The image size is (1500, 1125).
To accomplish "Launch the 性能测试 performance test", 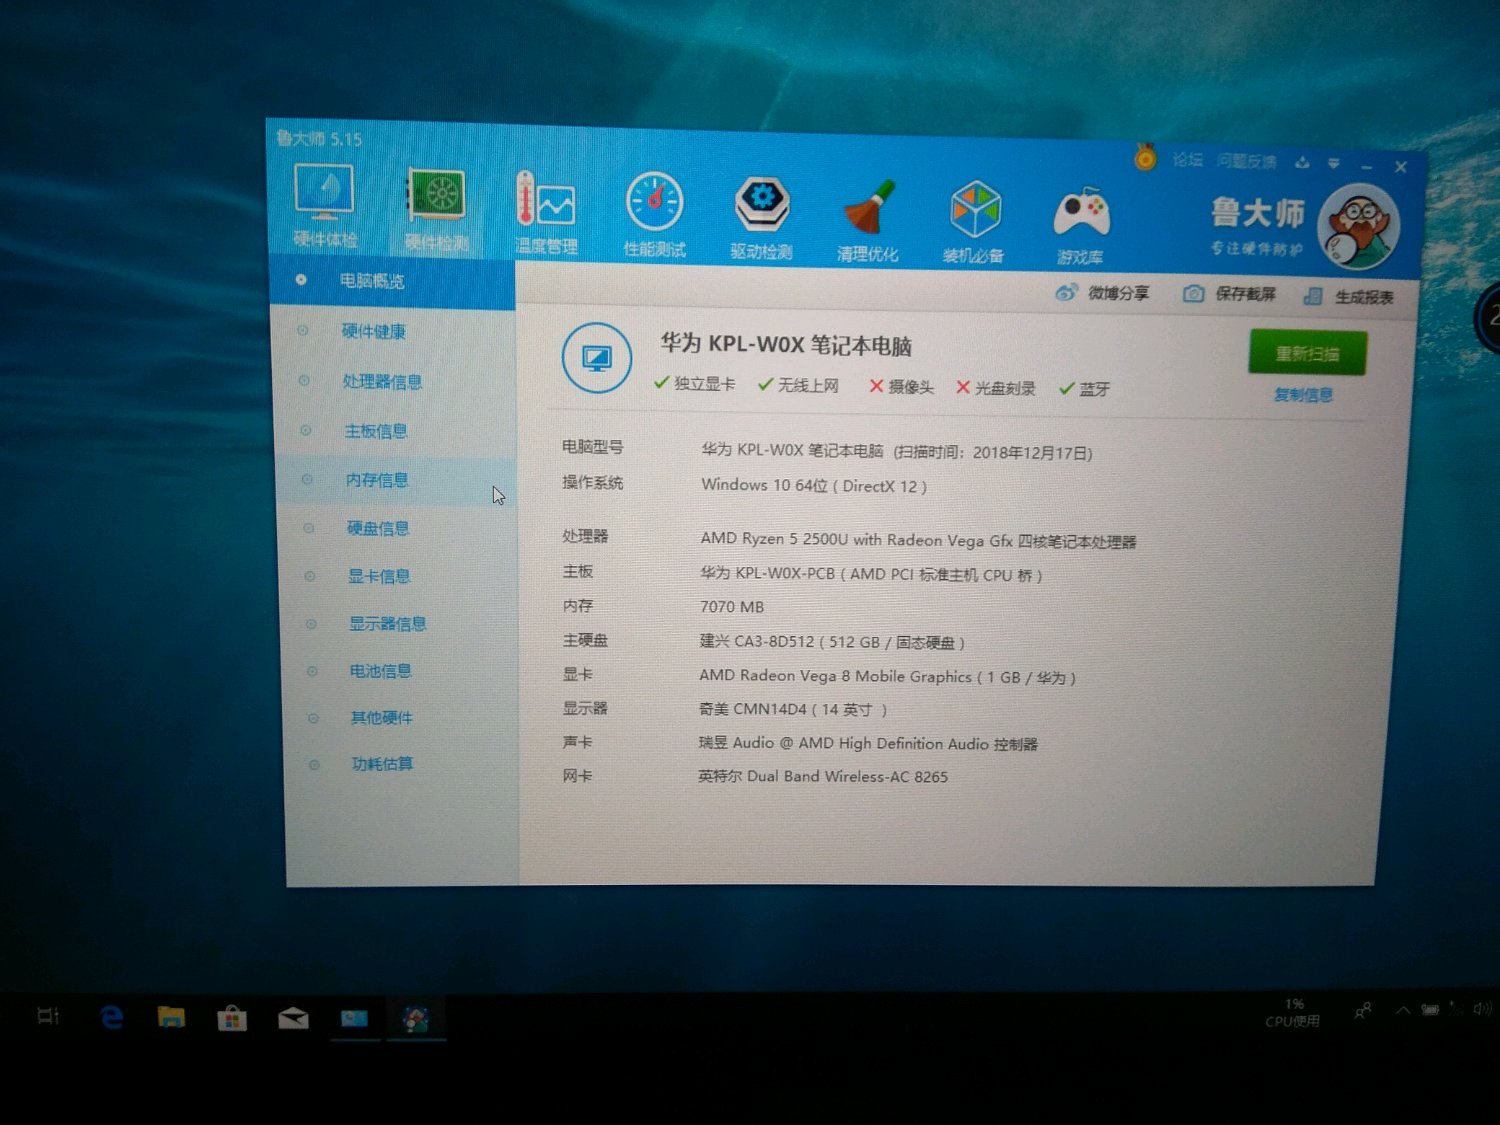I will (x=655, y=214).
